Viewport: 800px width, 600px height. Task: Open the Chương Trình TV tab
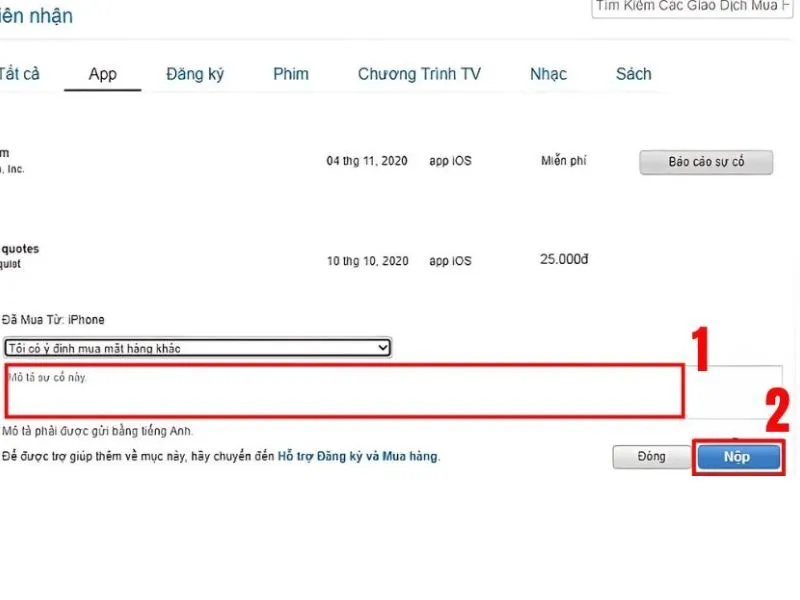[x=419, y=74]
